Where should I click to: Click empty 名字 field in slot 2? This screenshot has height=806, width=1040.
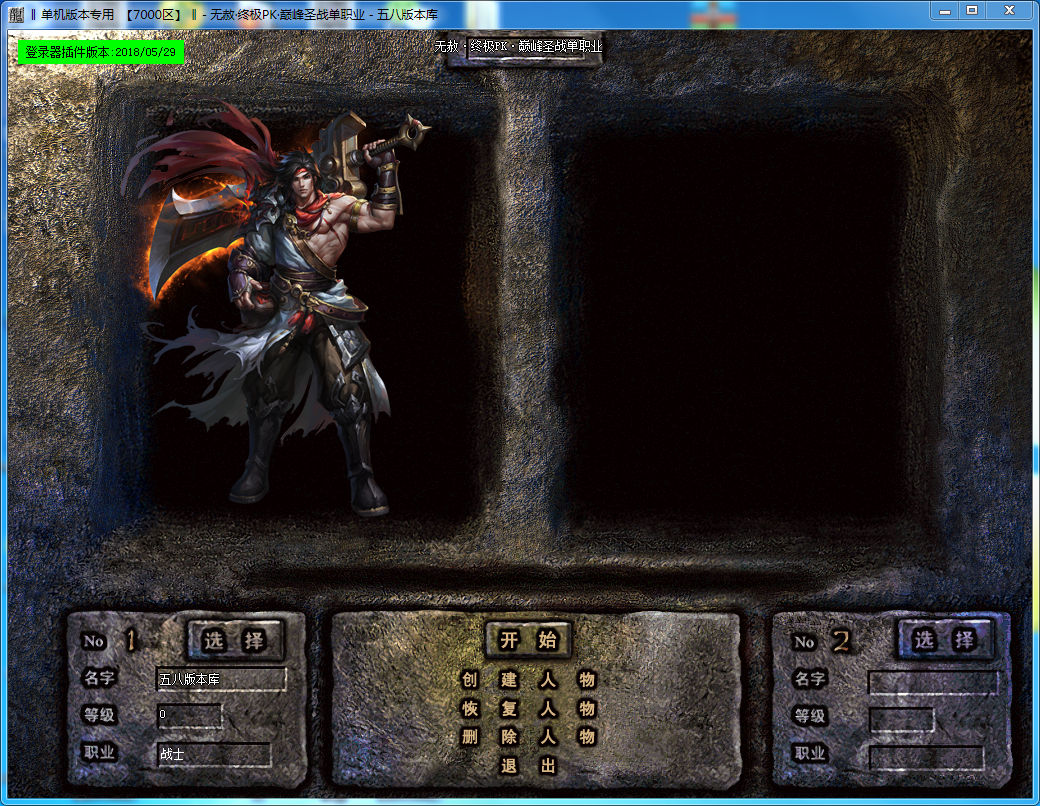(x=933, y=682)
